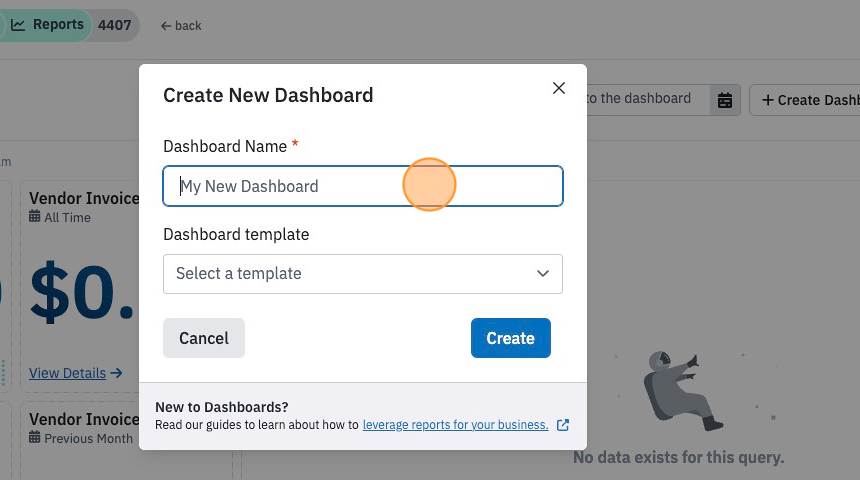The height and width of the screenshot is (480, 860).
Task: Click the astronaut no-data illustration
Action: click(683, 391)
